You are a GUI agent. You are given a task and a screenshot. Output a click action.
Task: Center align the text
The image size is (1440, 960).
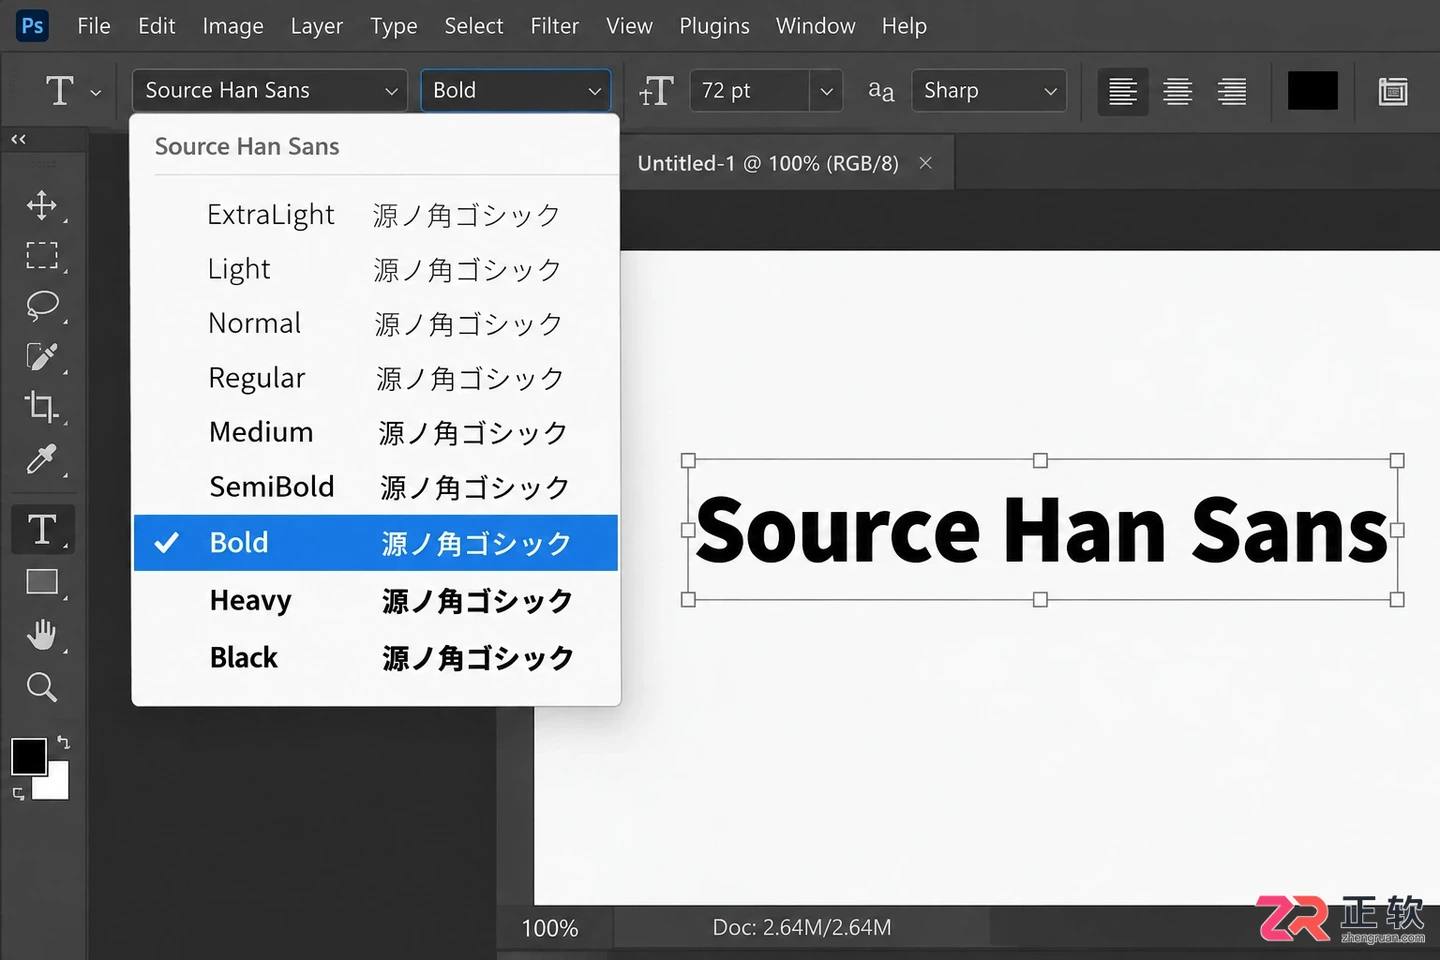click(1177, 91)
